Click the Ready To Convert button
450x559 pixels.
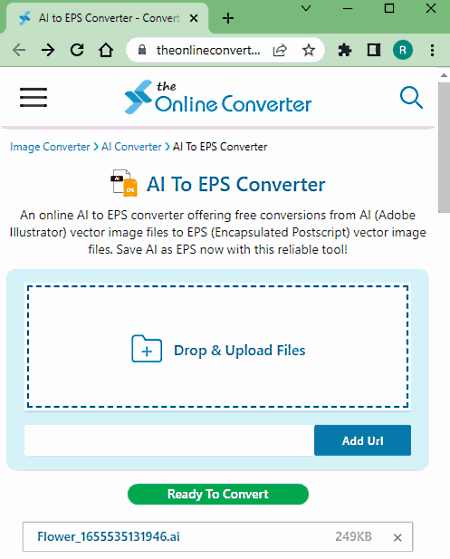coord(218,494)
